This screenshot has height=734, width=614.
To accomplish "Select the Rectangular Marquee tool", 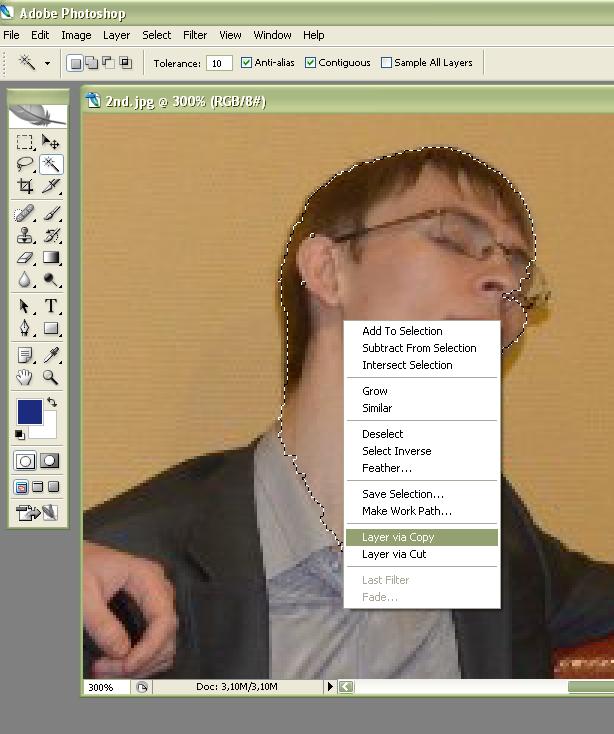I will (25, 141).
